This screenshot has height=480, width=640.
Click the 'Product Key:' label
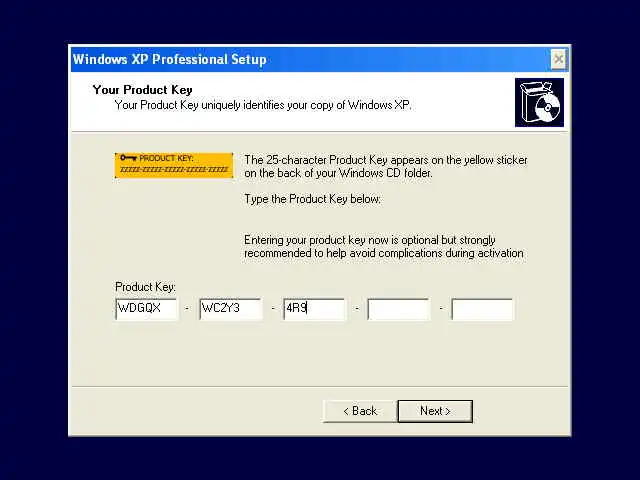point(145,287)
